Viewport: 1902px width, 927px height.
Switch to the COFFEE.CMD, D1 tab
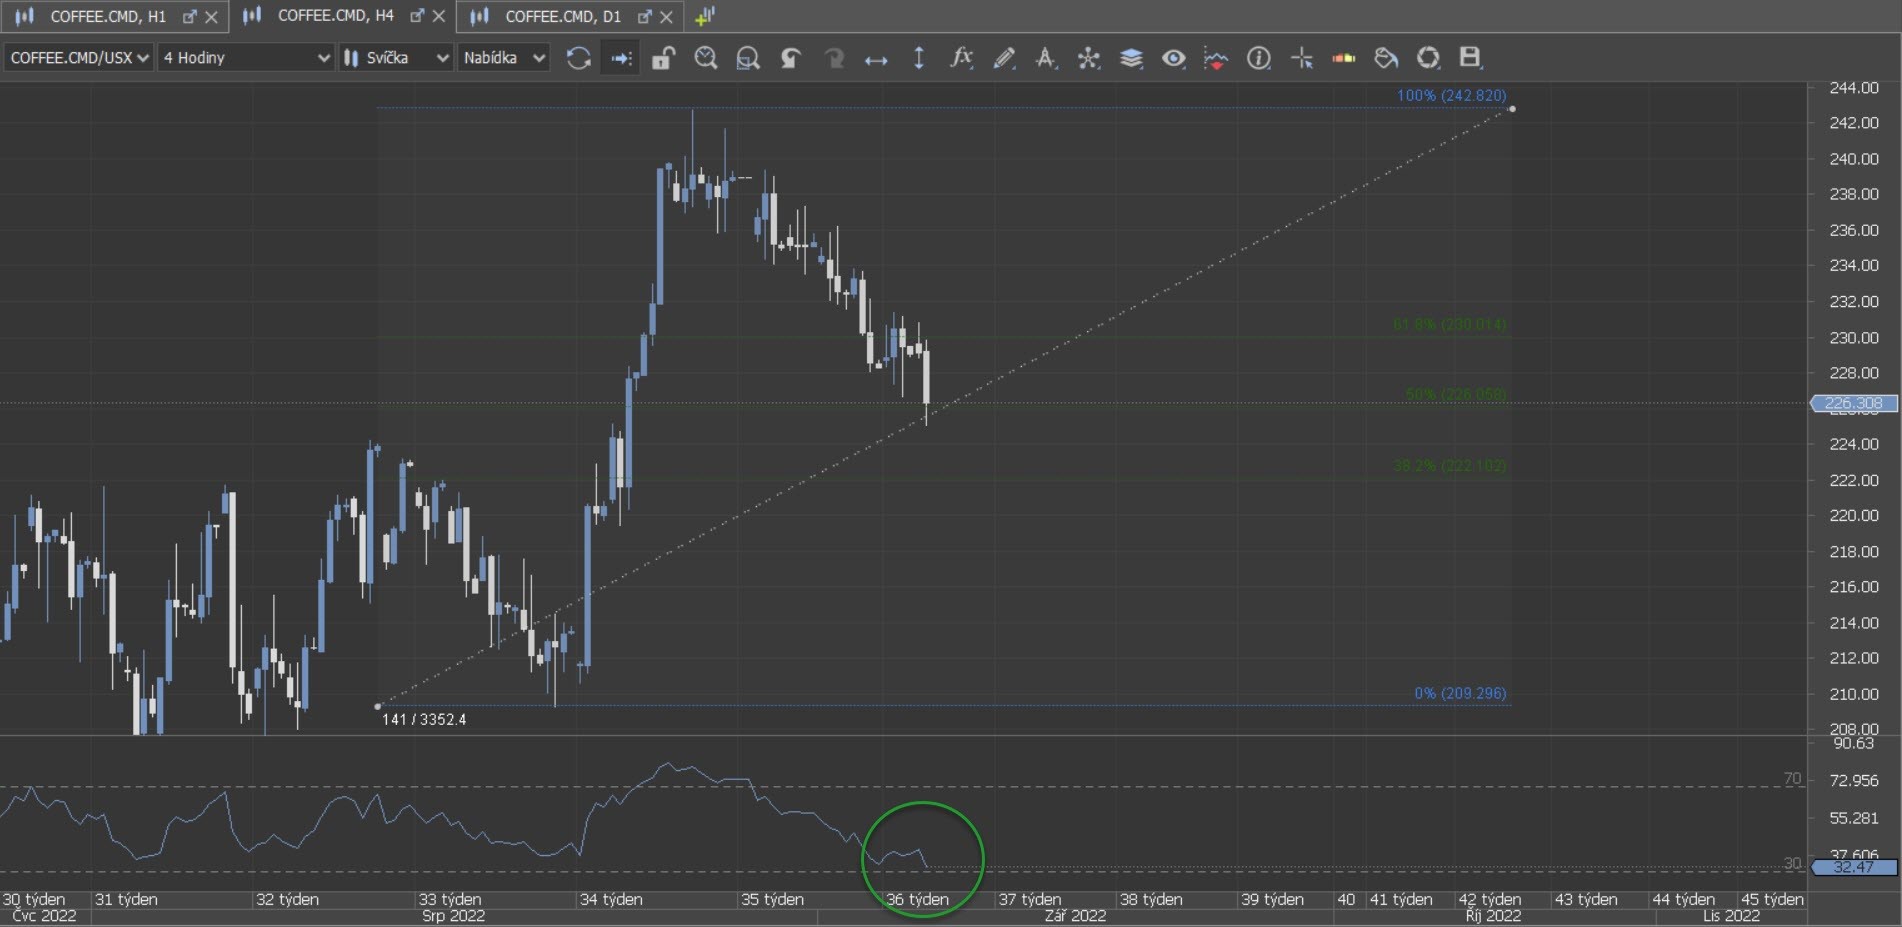coord(563,16)
